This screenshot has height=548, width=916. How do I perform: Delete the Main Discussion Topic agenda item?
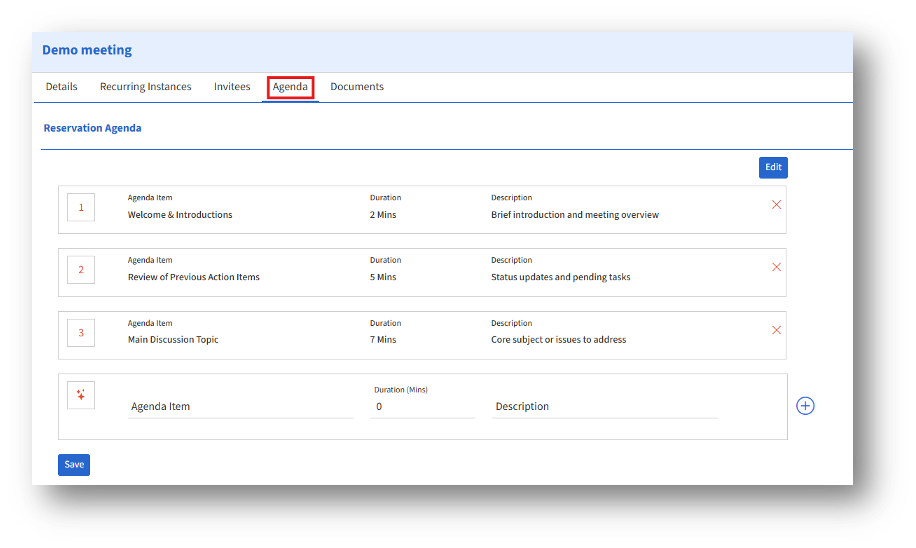[776, 330]
